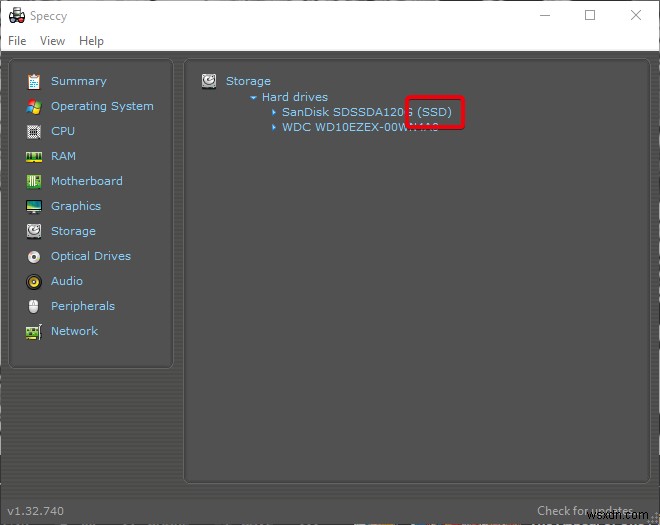Open the View menu

click(53, 41)
